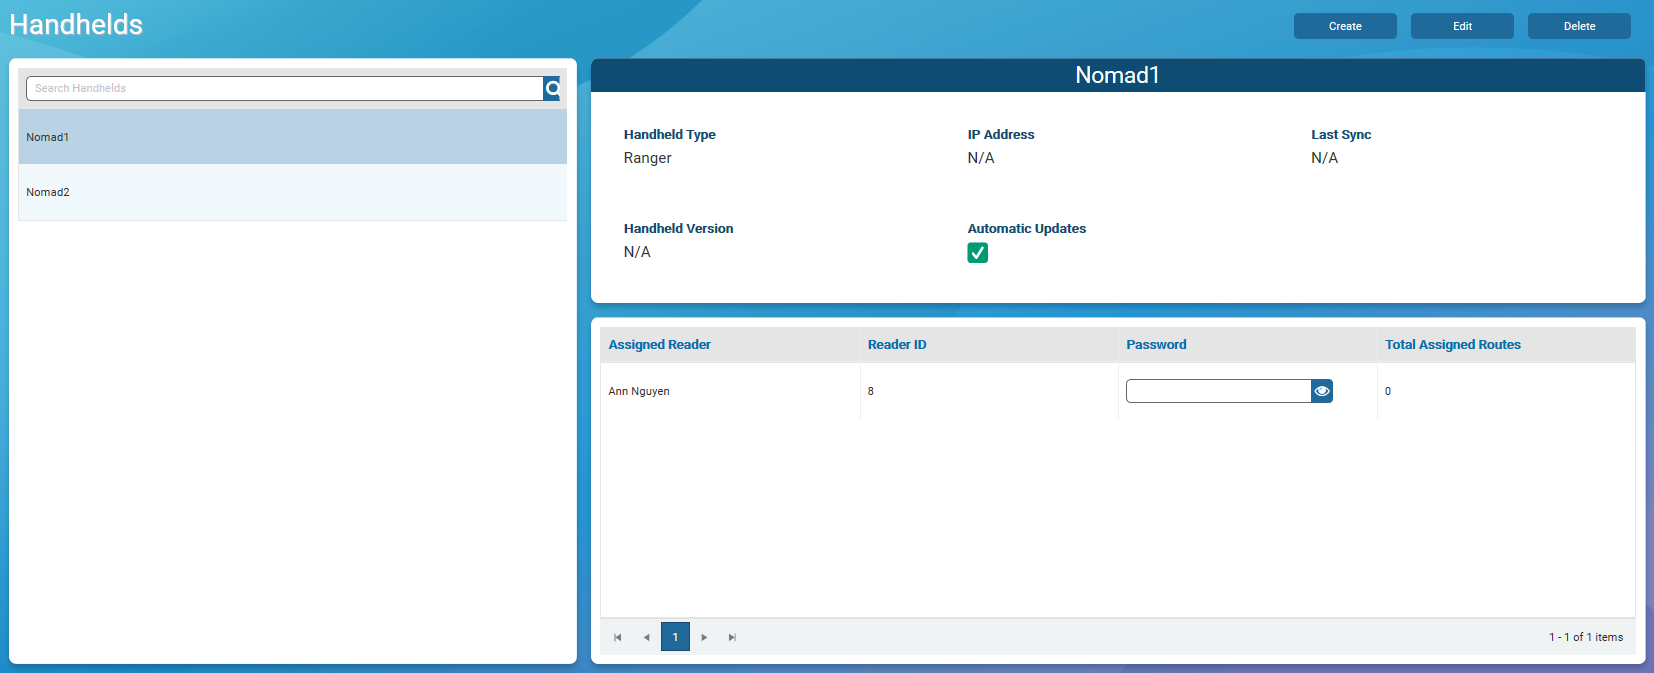Toggle the Automatic Updates checkbox
The height and width of the screenshot is (673, 1654).
[977, 253]
